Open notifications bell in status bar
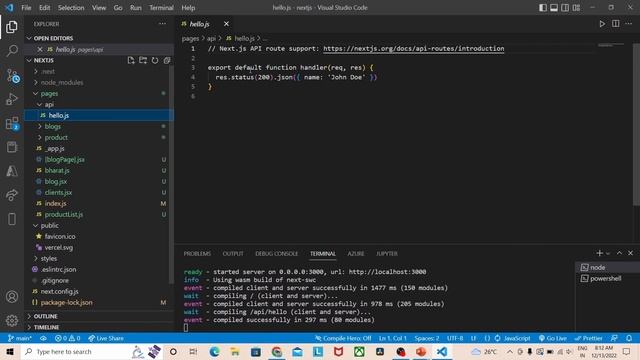This screenshot has width=640, height=360. point(629,338)
